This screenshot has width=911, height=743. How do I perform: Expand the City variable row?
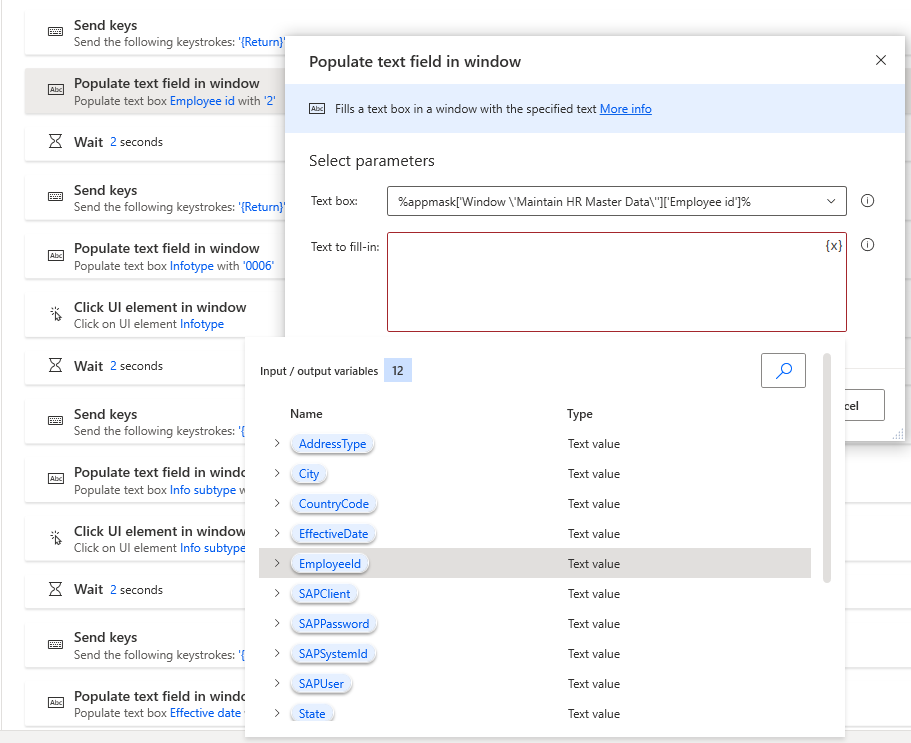[277, 473]
